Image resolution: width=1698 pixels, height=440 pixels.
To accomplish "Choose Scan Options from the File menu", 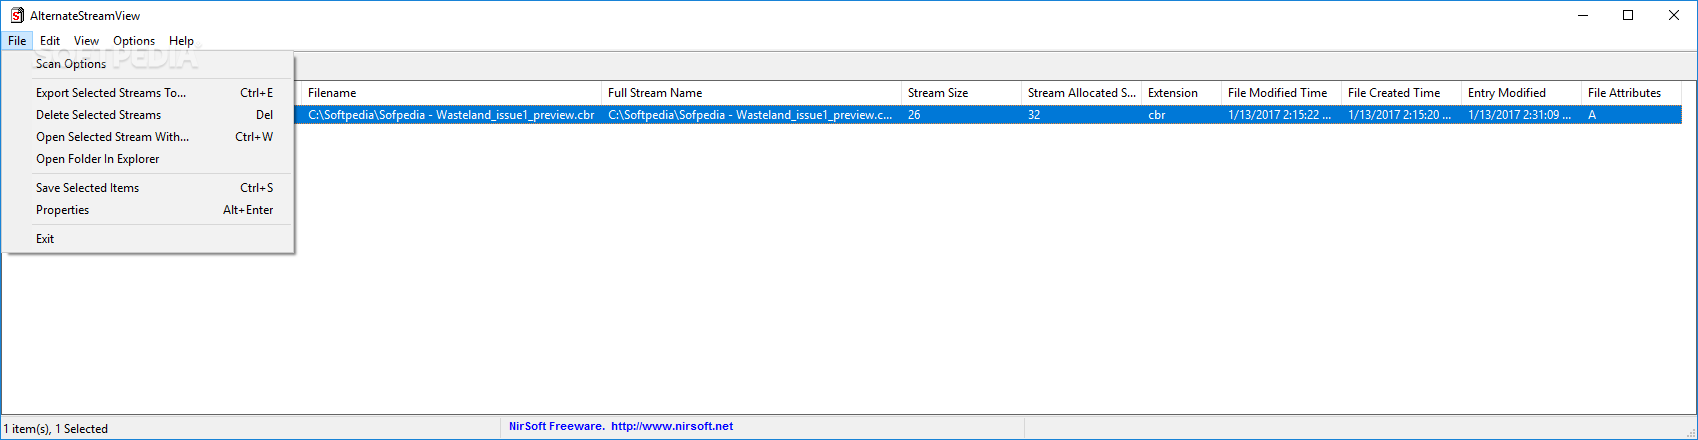I will 149,64.
